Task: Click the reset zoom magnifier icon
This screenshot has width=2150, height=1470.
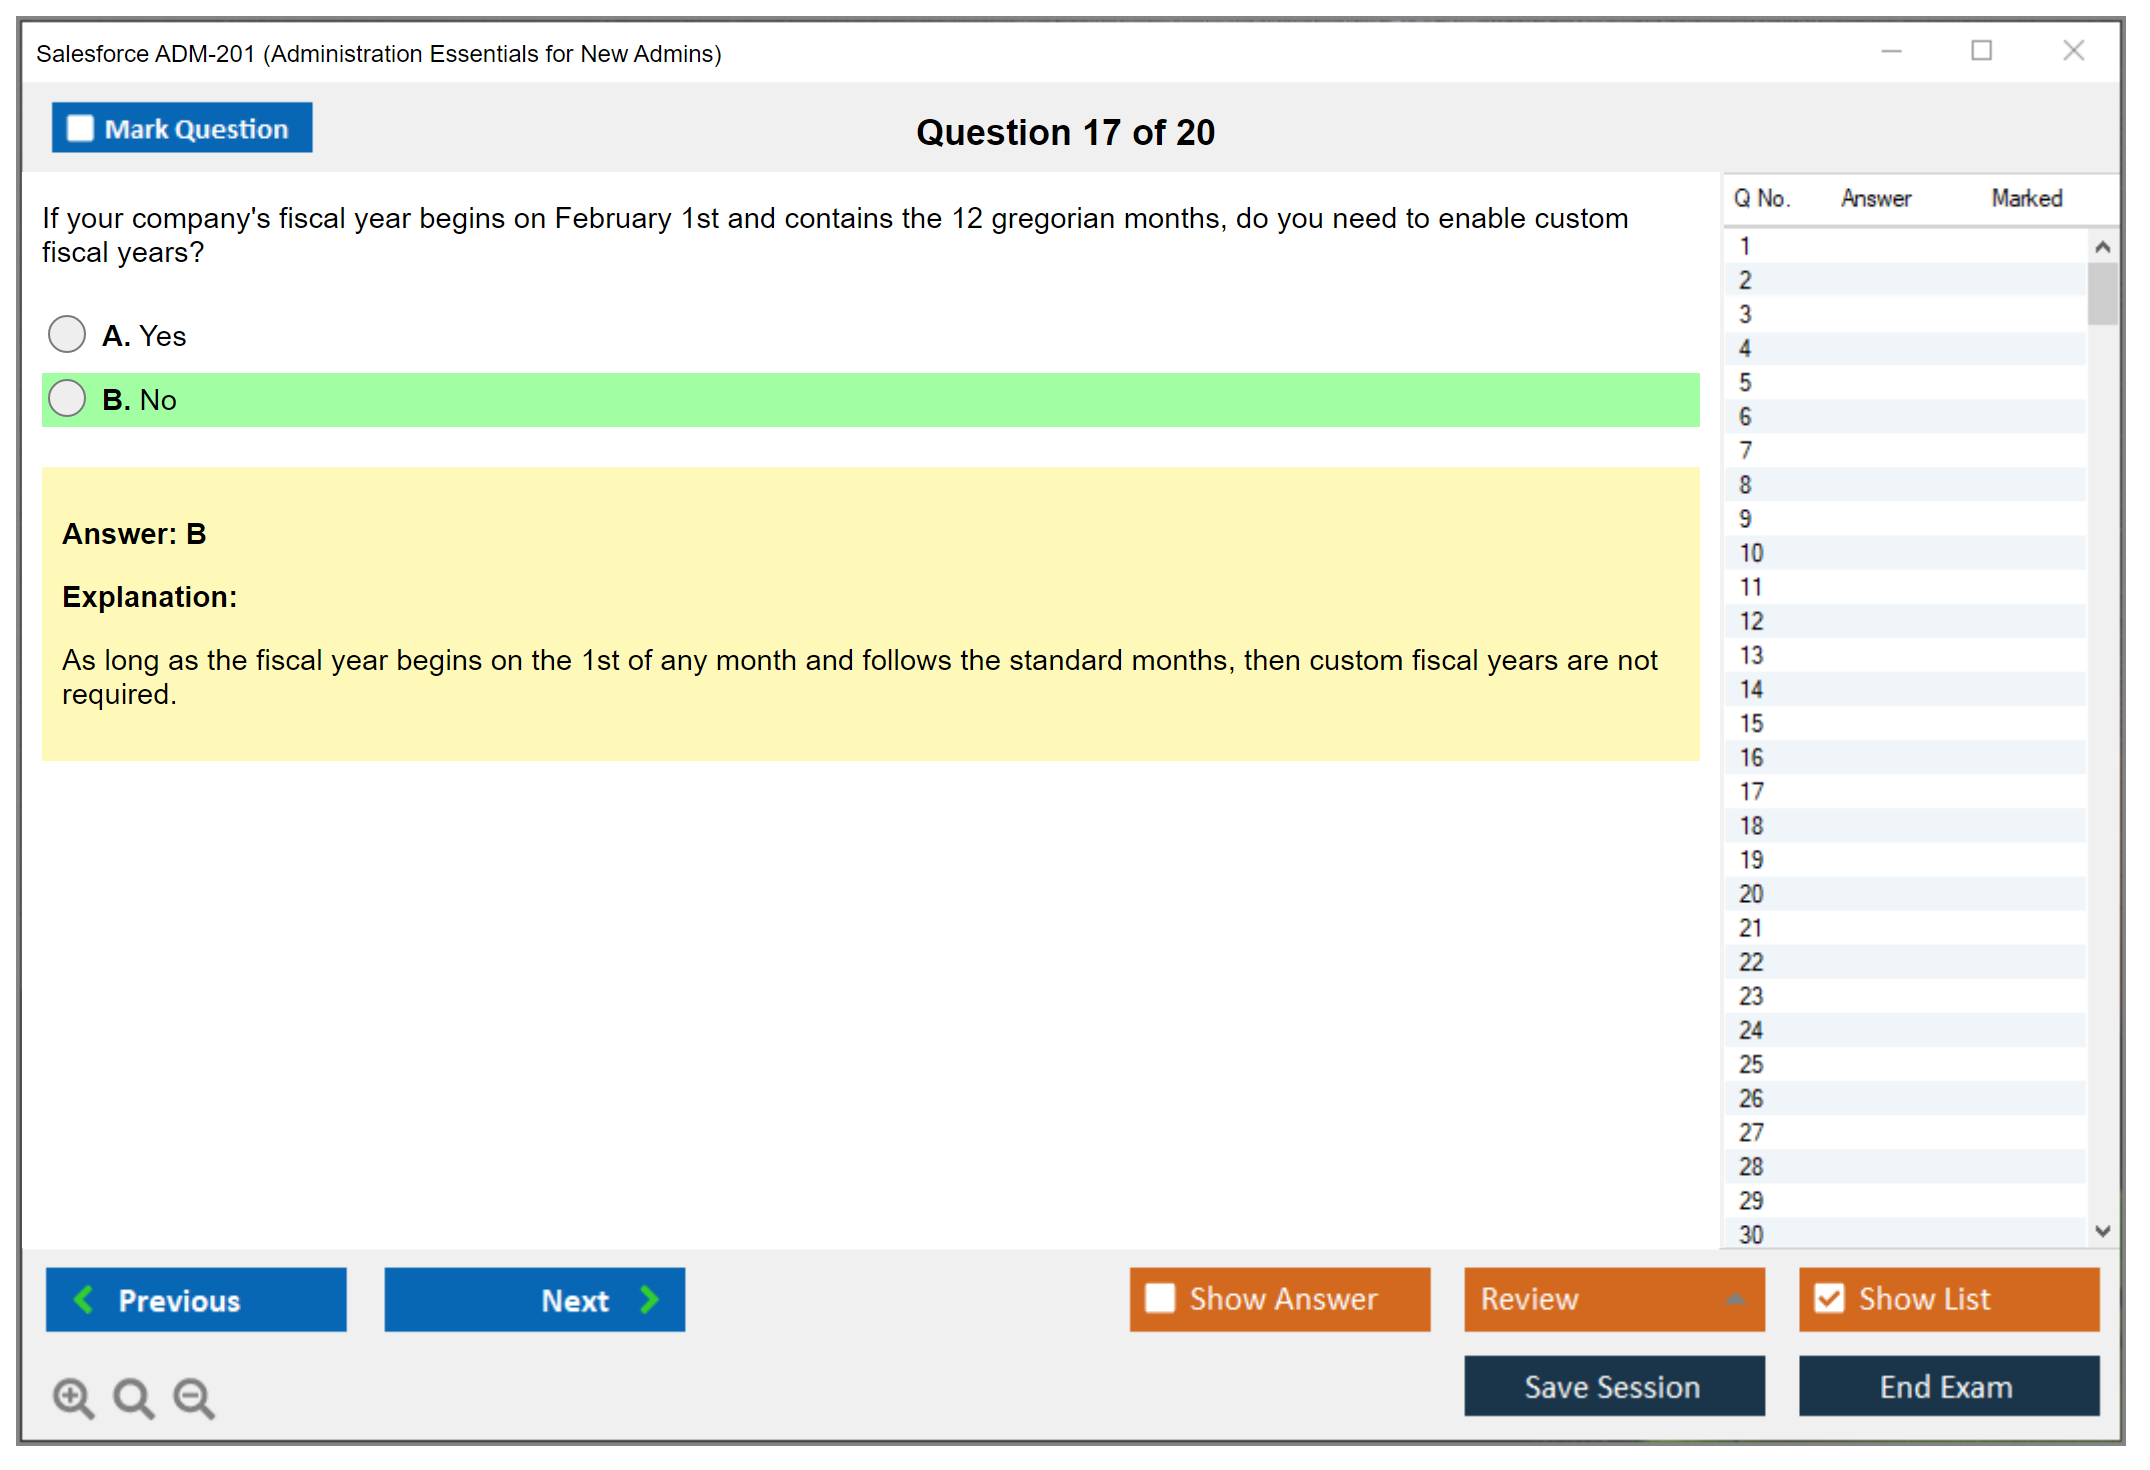Action: (133, 1397)
